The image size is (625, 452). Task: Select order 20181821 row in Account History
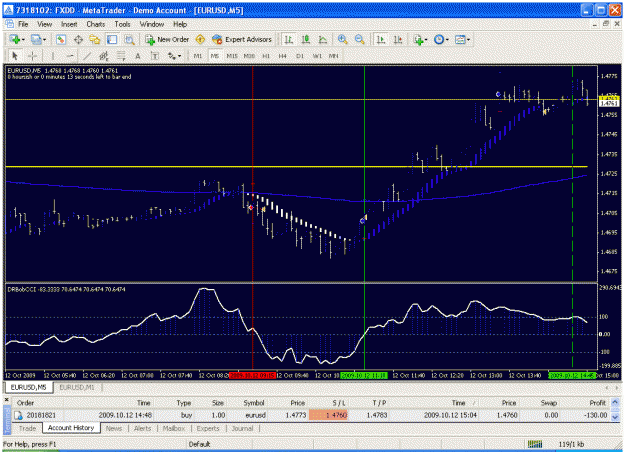(312, 415)
